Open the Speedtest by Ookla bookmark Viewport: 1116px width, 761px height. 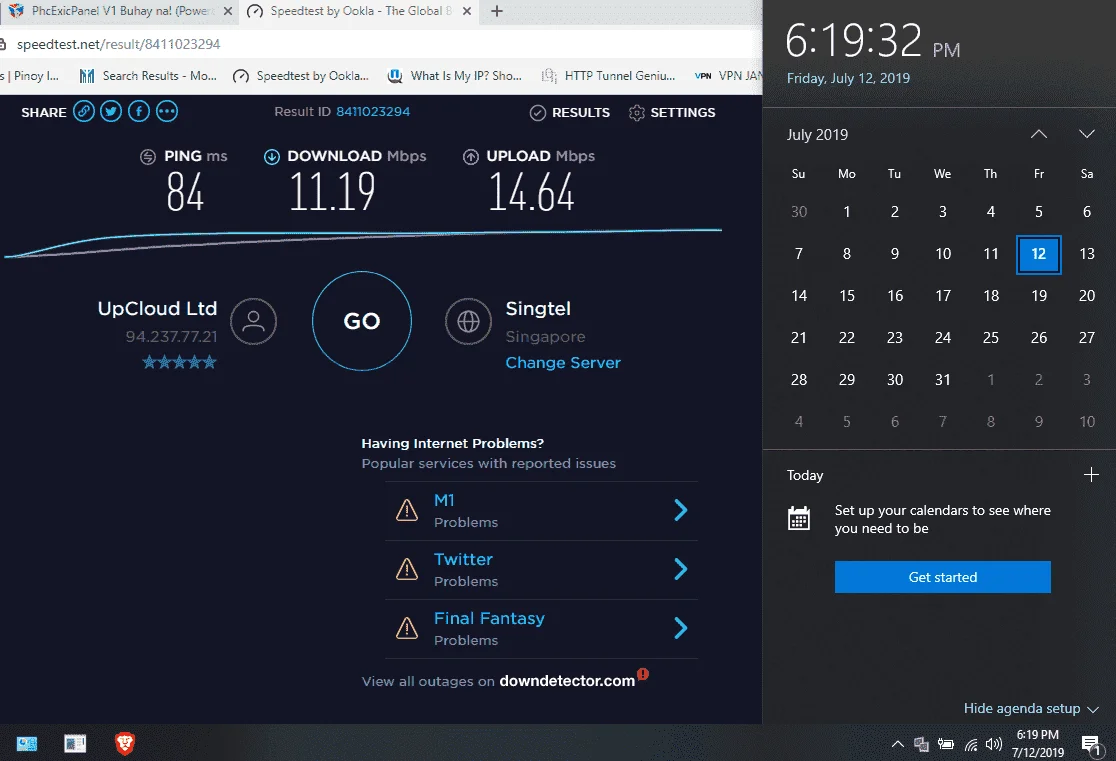[302, 75]
